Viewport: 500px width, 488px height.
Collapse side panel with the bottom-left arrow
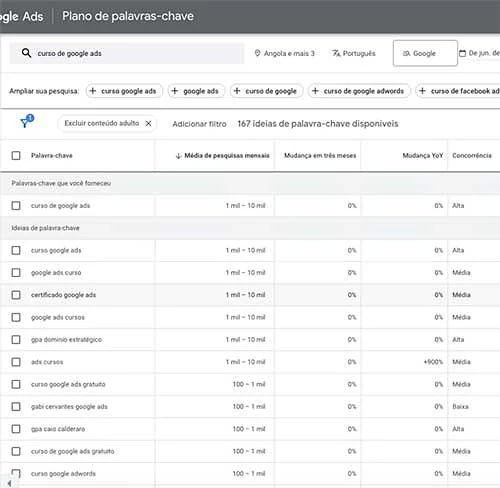[x=9, y=483]
